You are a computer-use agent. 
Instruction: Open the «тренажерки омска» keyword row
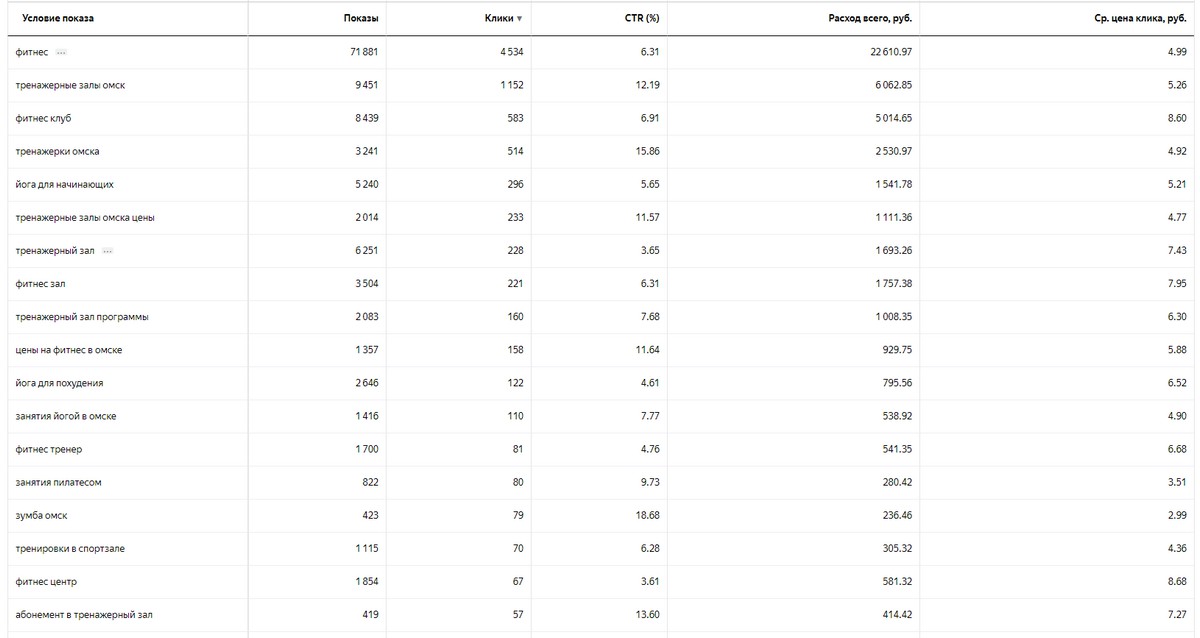57,151
